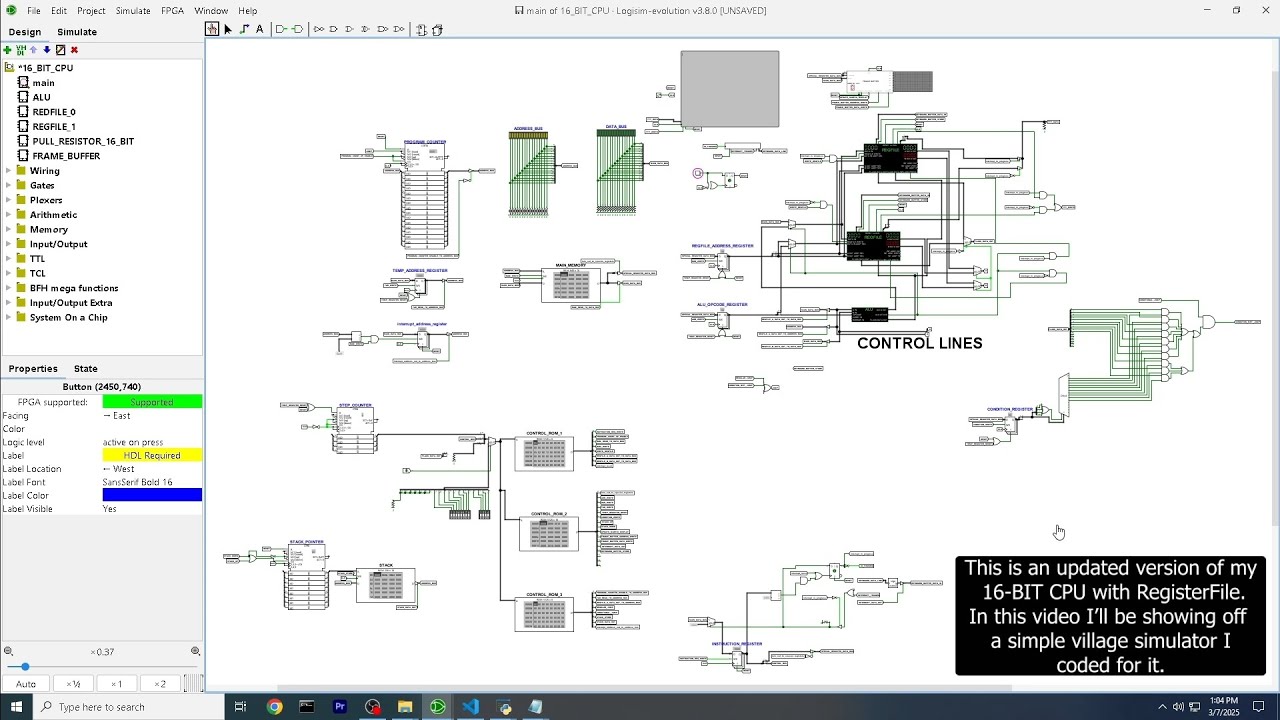Image resolution: width=1280 pixels, height=720 pixels.
Task: Select the Wiring tool
Action: pyautogui.click(x=244, y=29)
